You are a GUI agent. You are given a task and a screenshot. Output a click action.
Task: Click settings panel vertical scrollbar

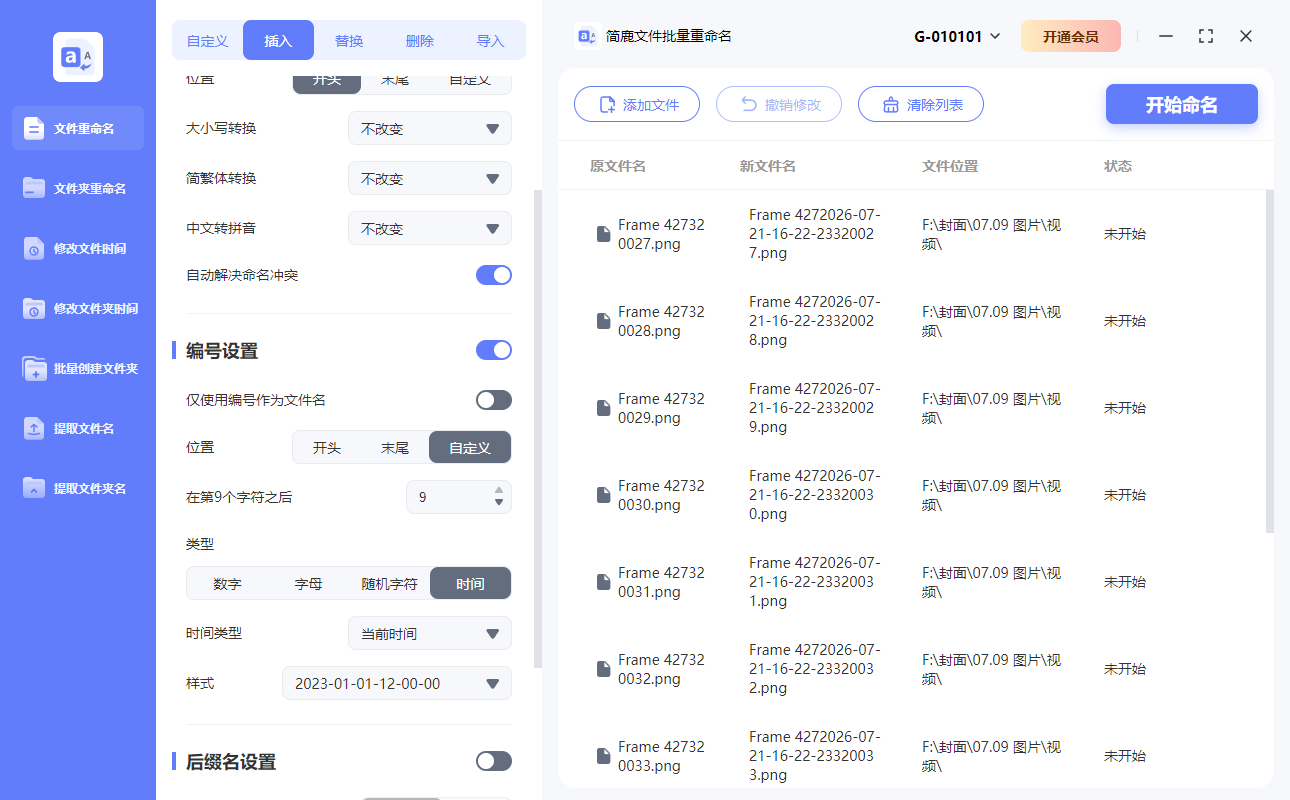point(538,428)
